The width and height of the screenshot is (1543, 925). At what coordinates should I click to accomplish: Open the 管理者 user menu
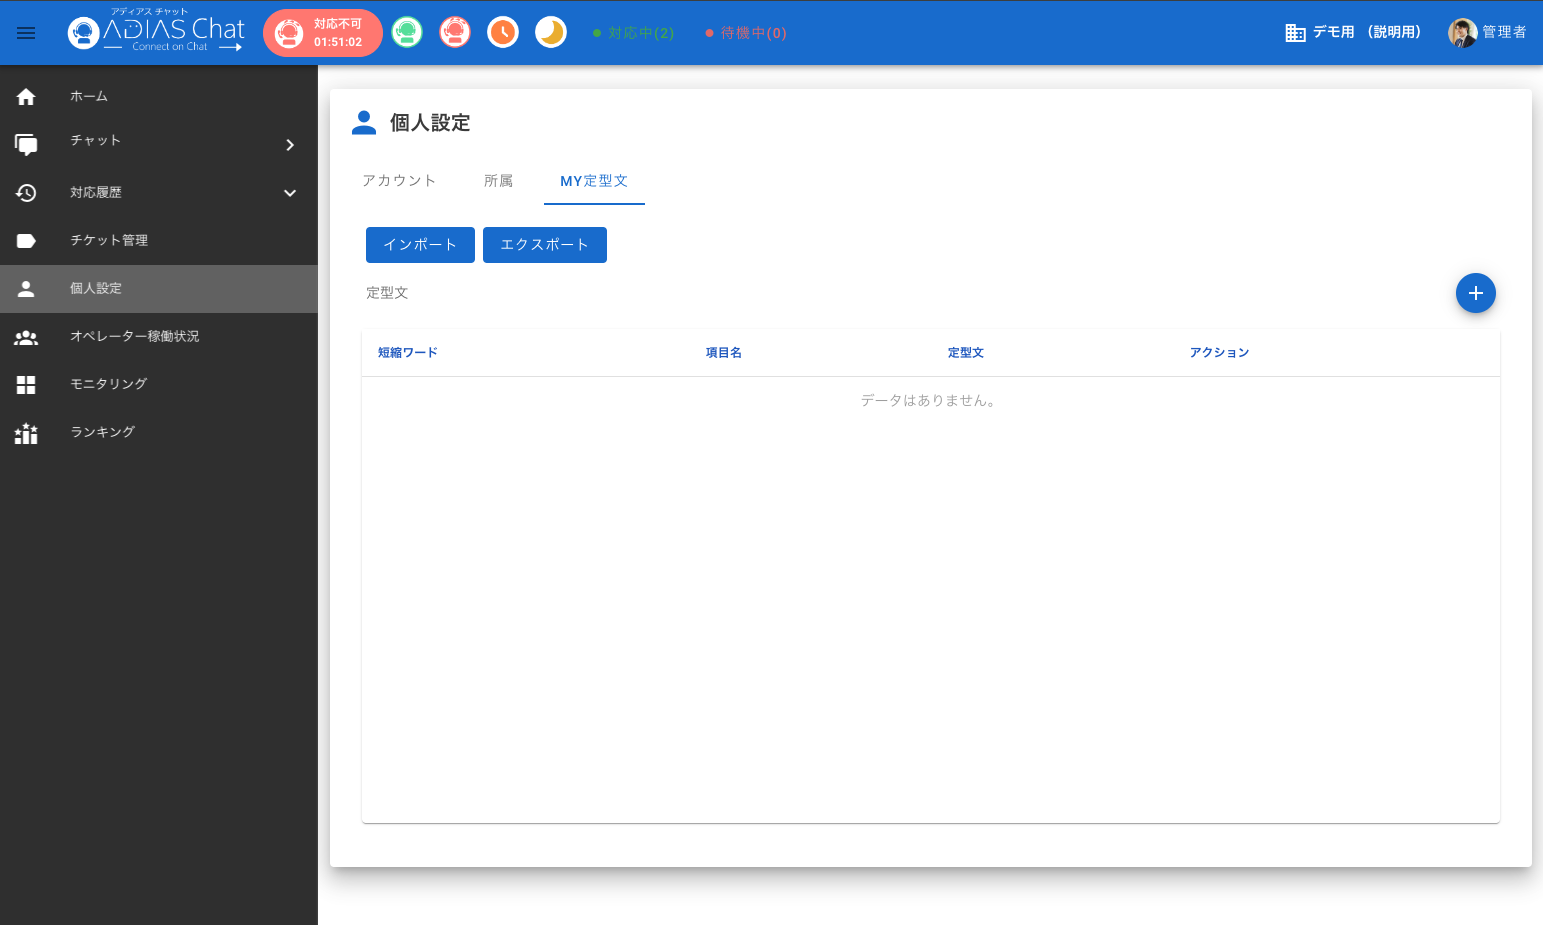point(1487,33)
